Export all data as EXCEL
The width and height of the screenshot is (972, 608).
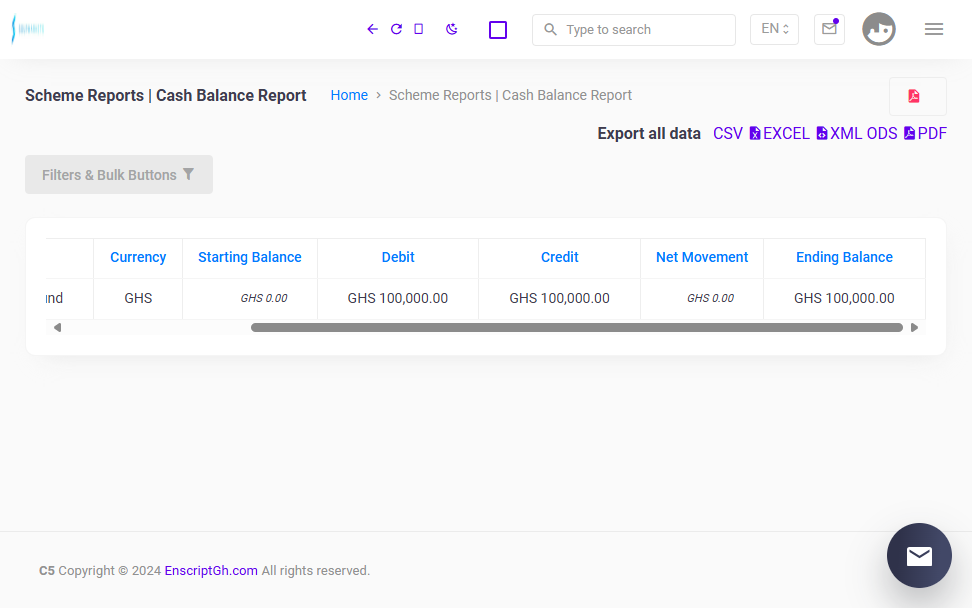coord(779,134)
